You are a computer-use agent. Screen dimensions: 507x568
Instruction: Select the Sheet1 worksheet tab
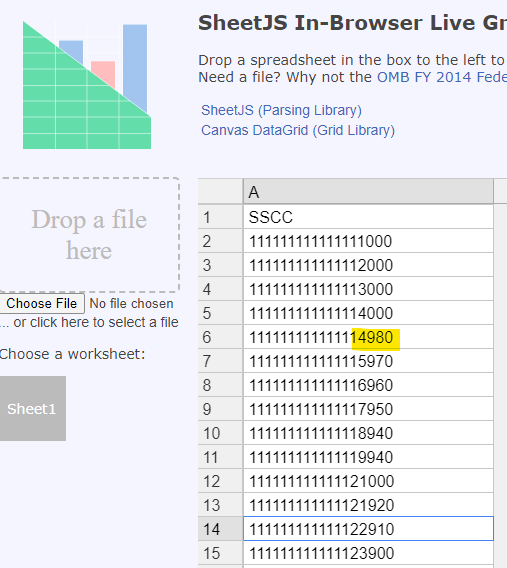pos(32,409)
